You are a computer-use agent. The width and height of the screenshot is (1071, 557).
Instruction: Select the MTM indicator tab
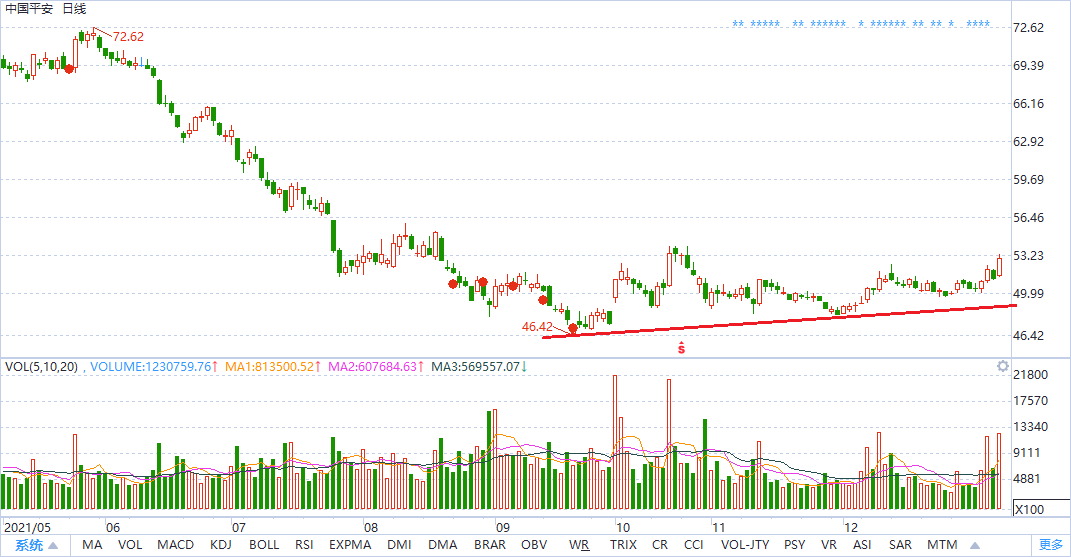(941, 545)
